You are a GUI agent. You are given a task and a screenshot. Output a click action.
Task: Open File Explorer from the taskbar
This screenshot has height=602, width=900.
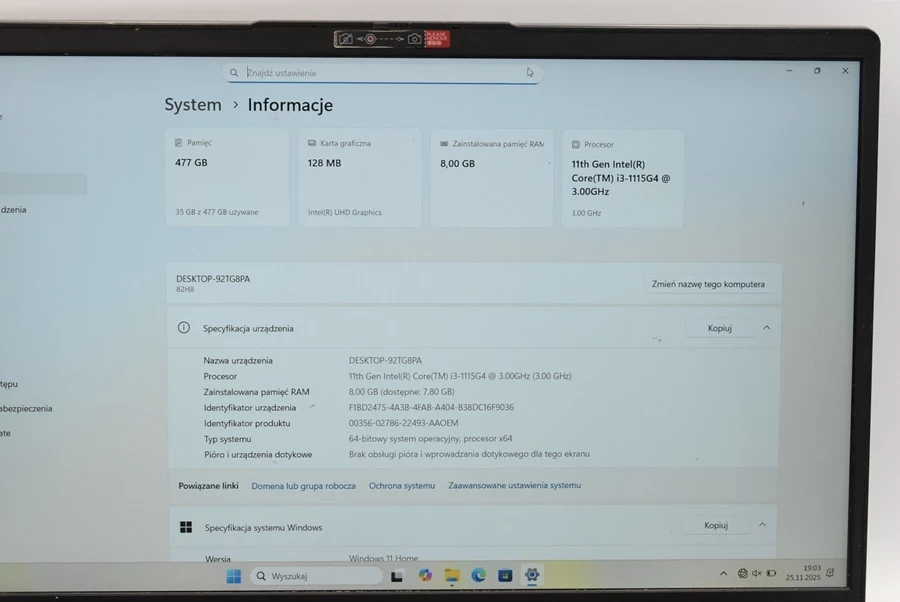click(x=452, y=576)
